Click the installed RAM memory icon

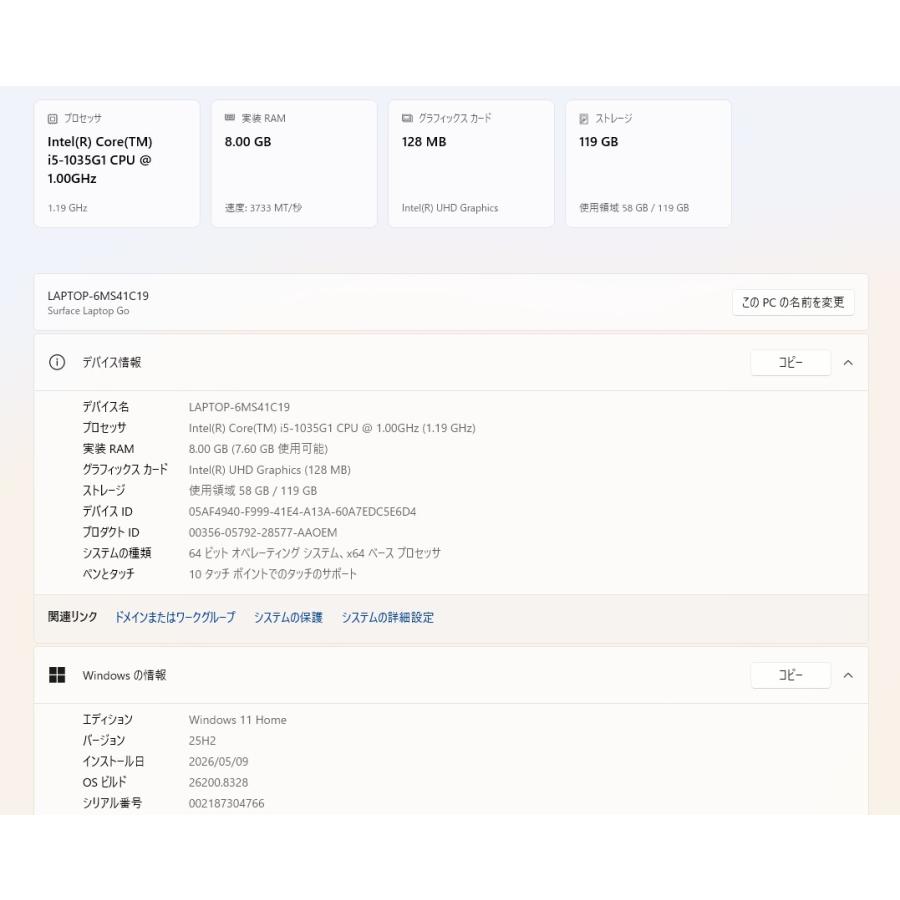tap(230, 118)
